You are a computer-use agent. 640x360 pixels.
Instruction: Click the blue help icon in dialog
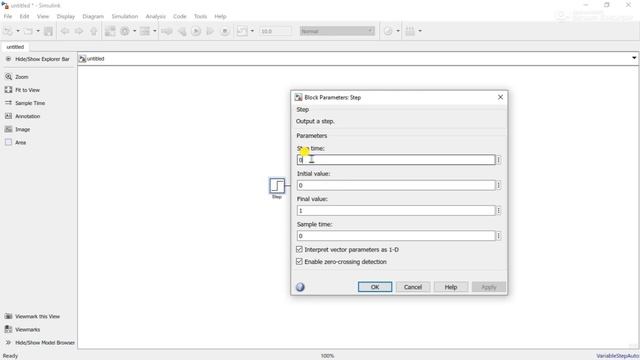coord(300,287)
